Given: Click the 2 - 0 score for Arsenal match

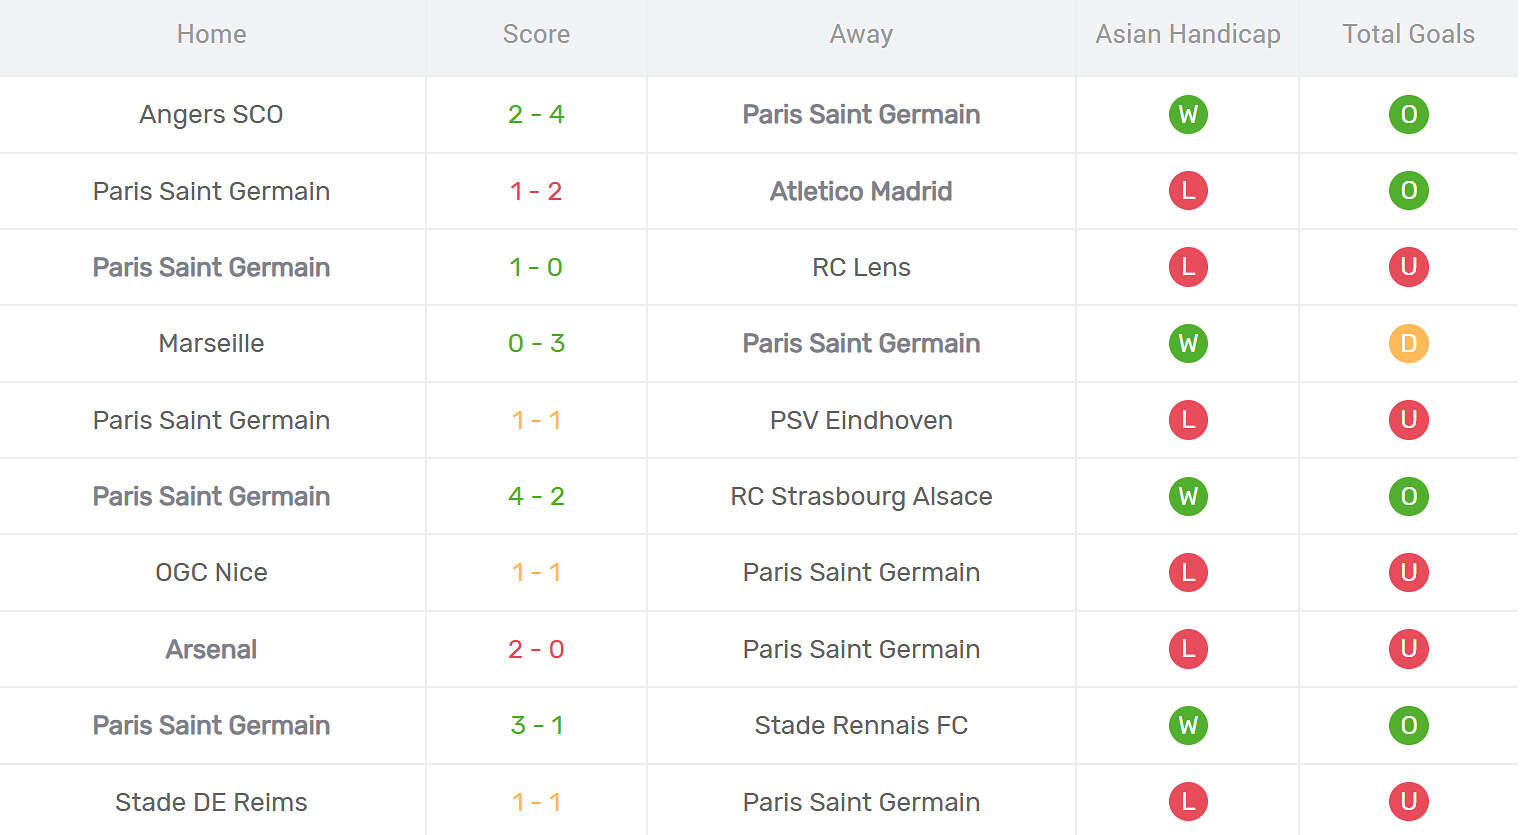Looking at the screenshot, I should point(536,649).
